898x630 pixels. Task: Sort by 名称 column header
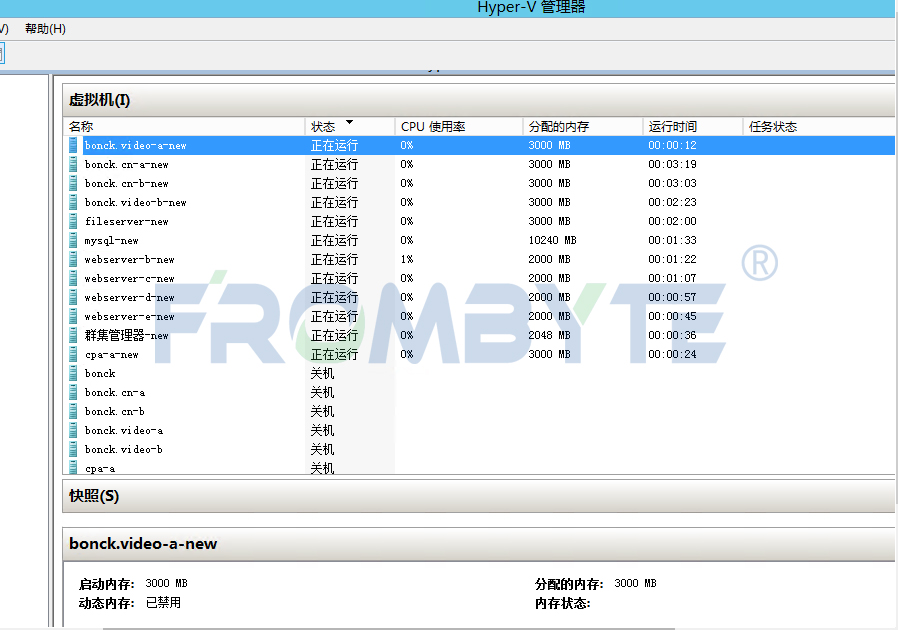point(184,127)
